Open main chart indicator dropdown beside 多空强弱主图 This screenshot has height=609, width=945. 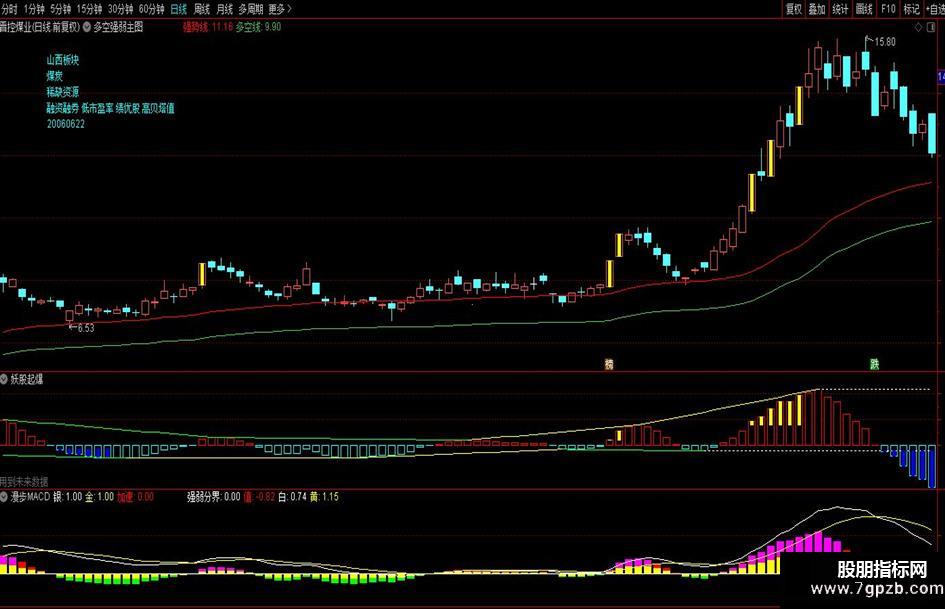(x=87, y=27)
